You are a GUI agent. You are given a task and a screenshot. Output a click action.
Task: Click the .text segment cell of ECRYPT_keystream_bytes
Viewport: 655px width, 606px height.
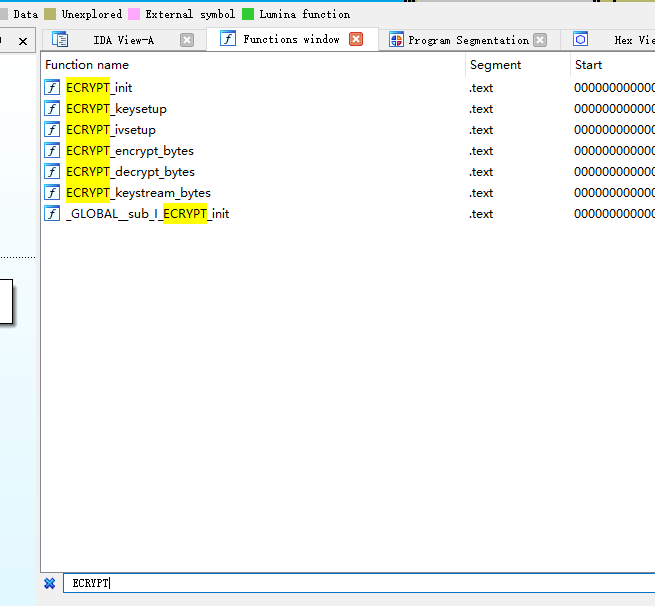click(x=481, y=193)
